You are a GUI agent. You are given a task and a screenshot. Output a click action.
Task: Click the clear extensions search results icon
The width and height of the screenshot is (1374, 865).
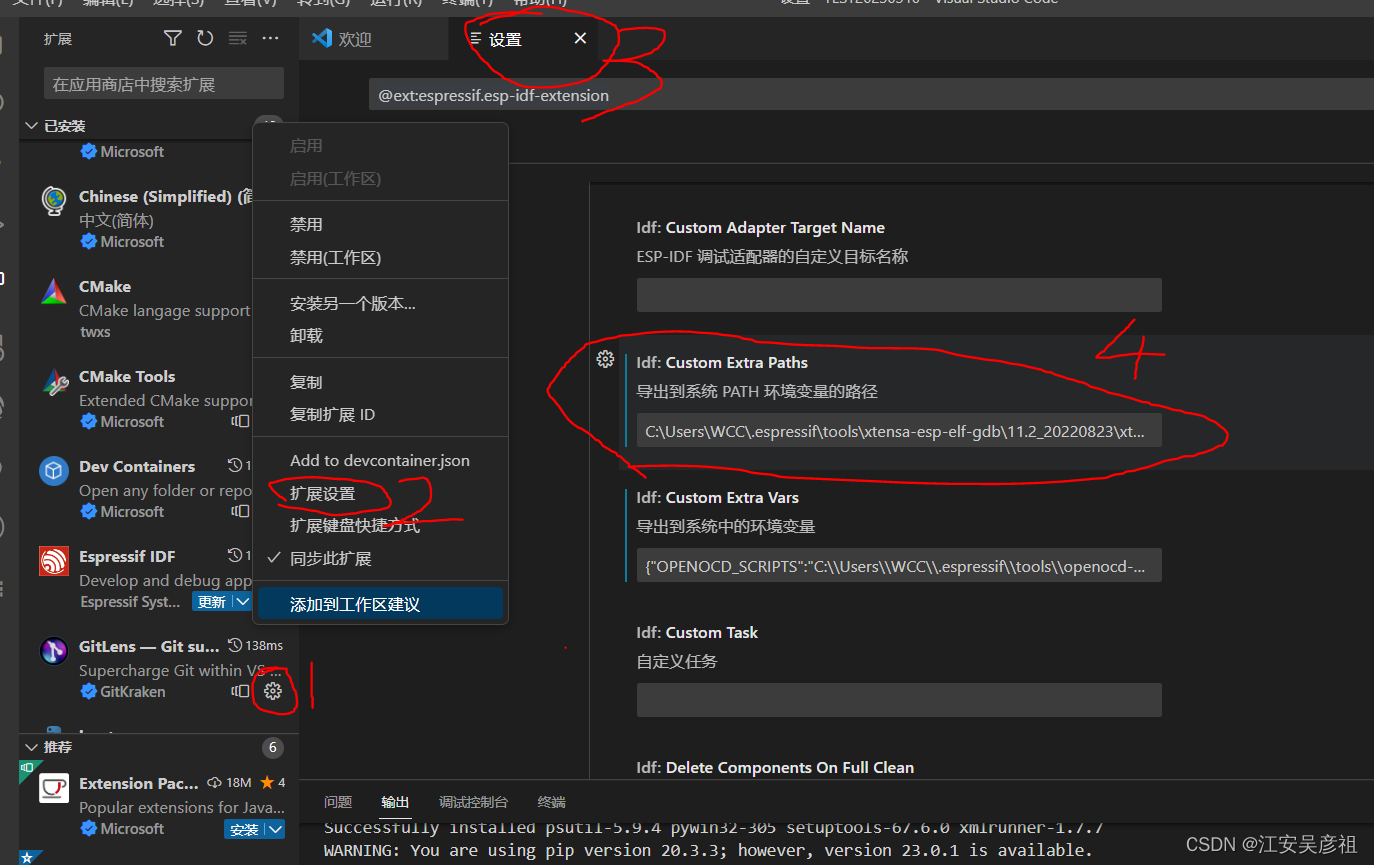click(x=238, y=38)
